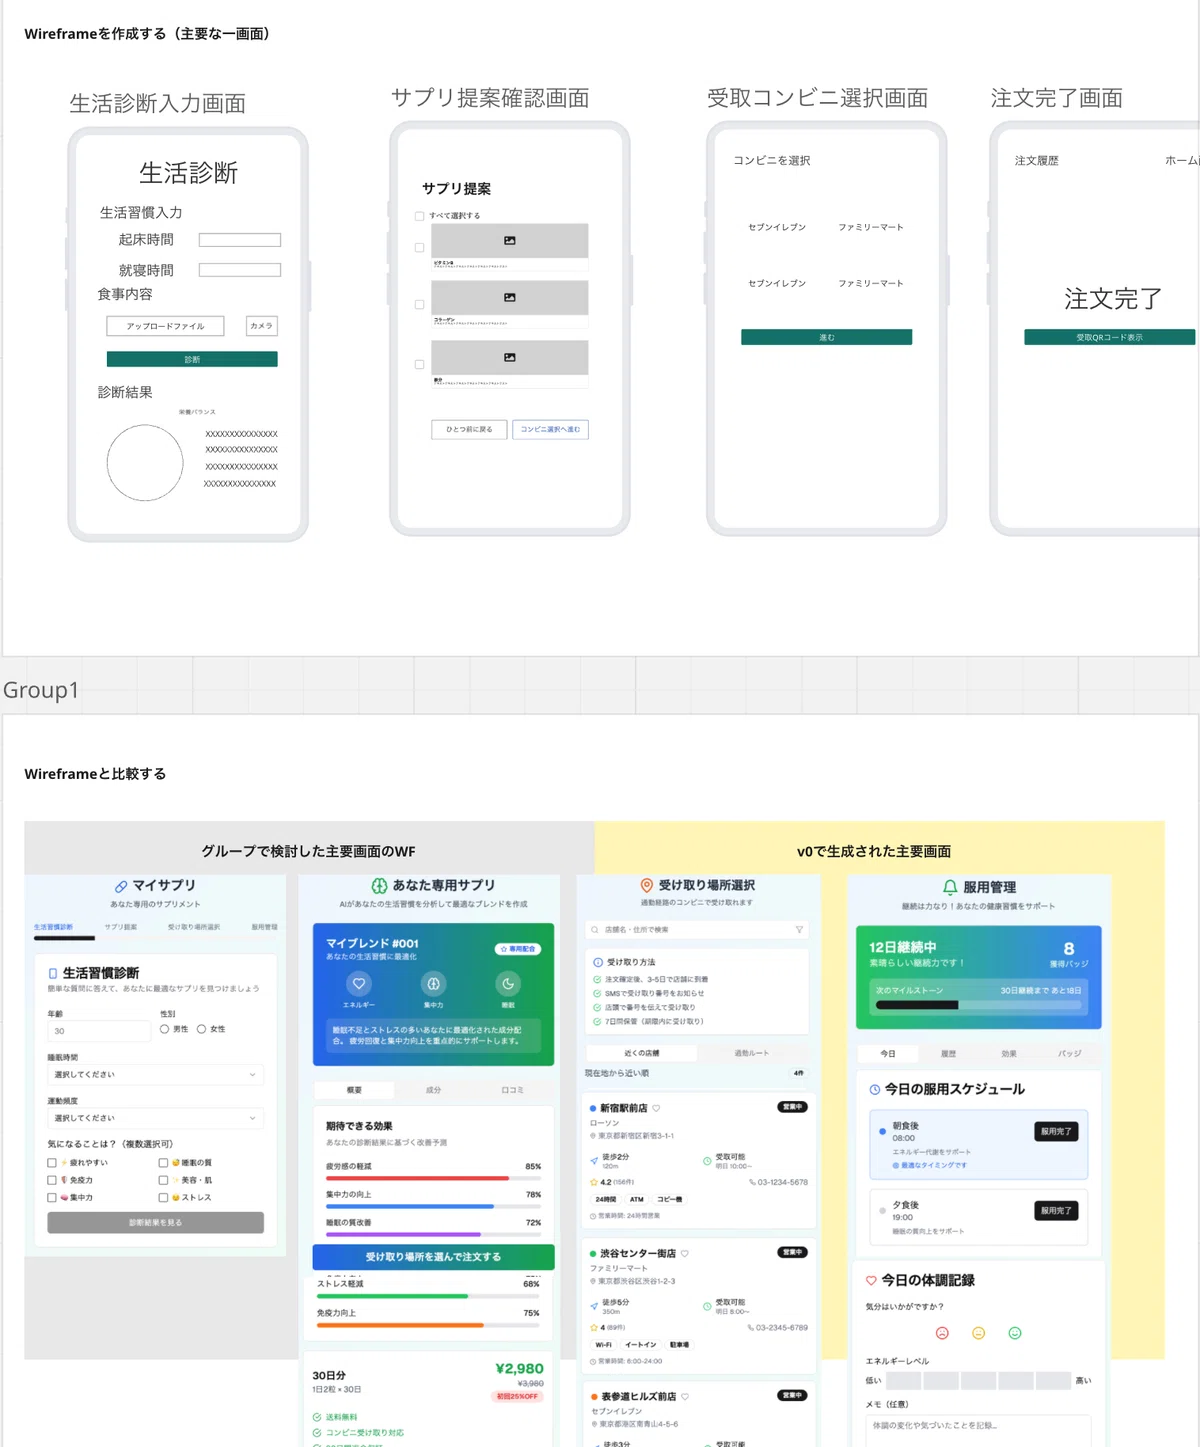The width and height of the screenshot is (1200, 1447).
Task: Click the green 進む button in コンビニ wireframe
Action: [826, 337]
